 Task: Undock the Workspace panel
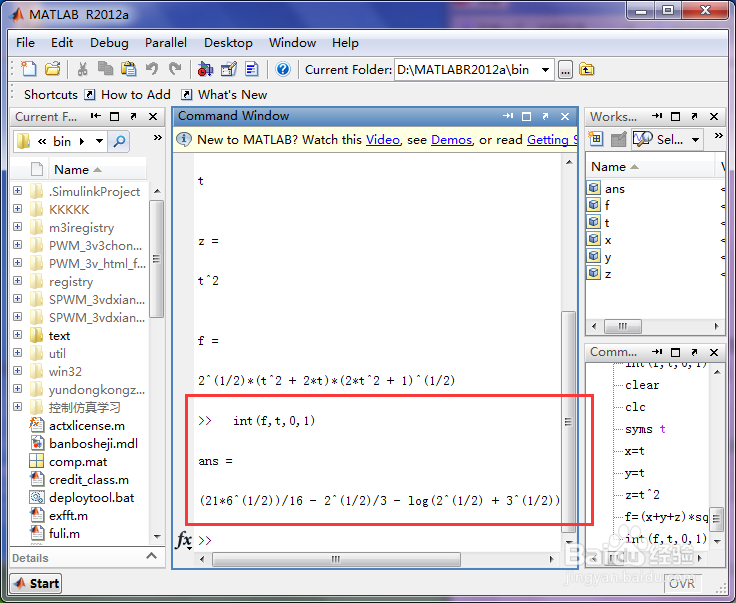click(x=694, y=116)
